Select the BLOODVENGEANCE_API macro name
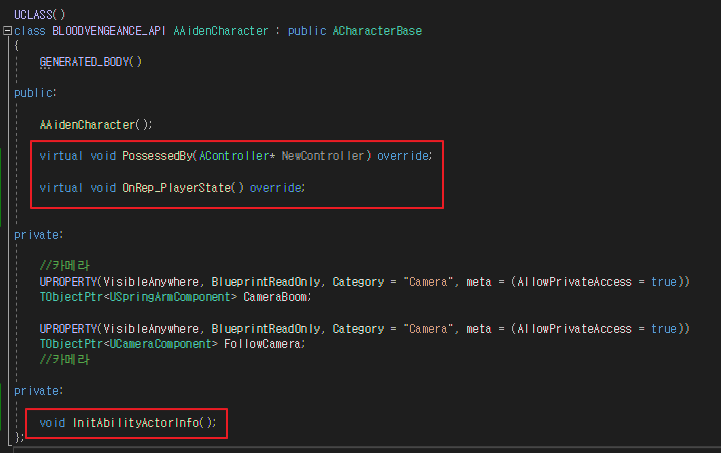This screenshot has height=453, width=721. pos(109,31)
